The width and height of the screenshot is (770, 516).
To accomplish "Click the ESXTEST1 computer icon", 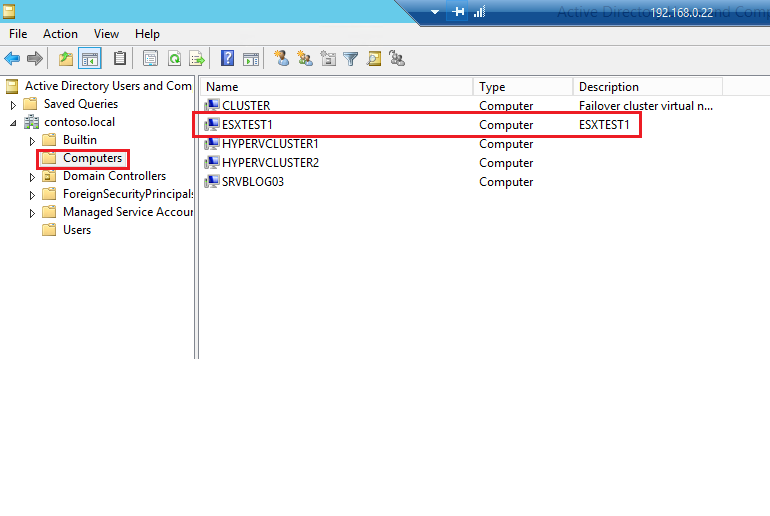I will 212,124.
